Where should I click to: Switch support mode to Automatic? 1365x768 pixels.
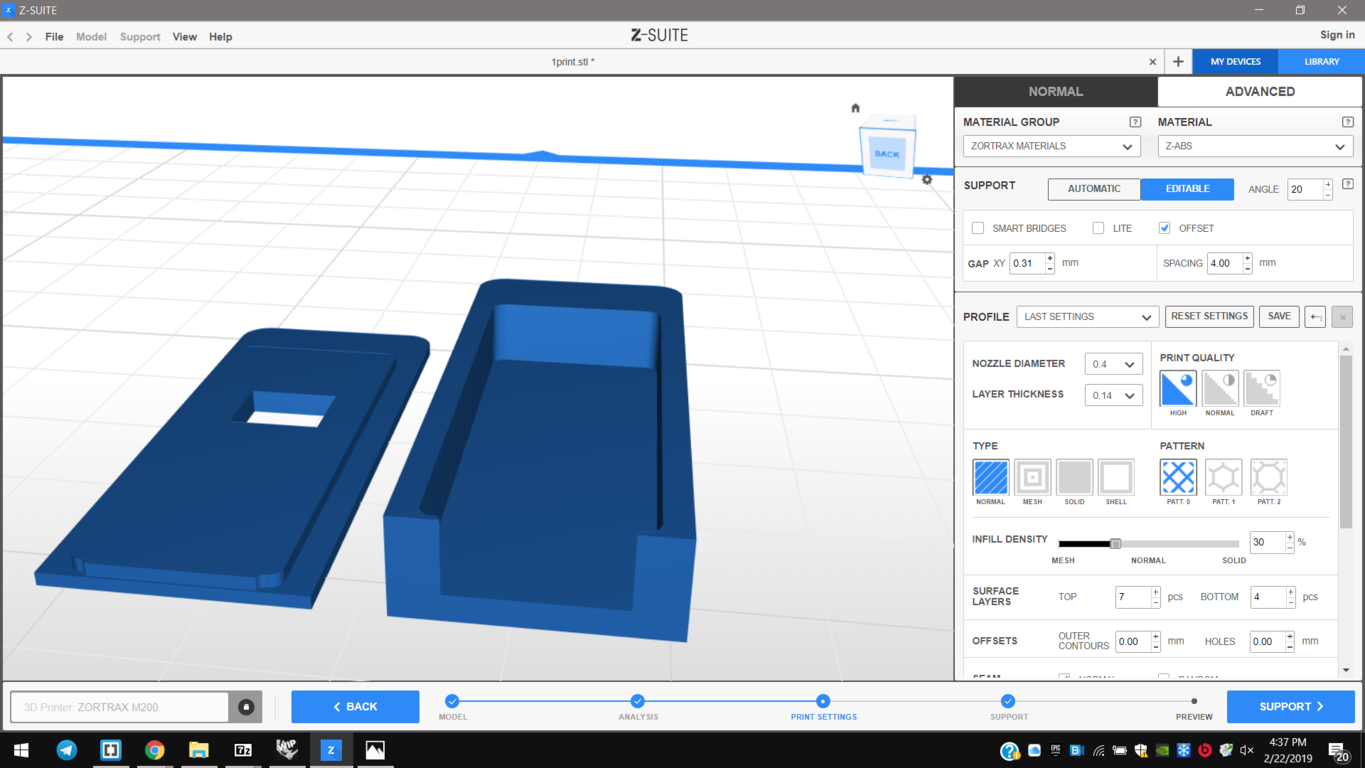coord(1094,189)
